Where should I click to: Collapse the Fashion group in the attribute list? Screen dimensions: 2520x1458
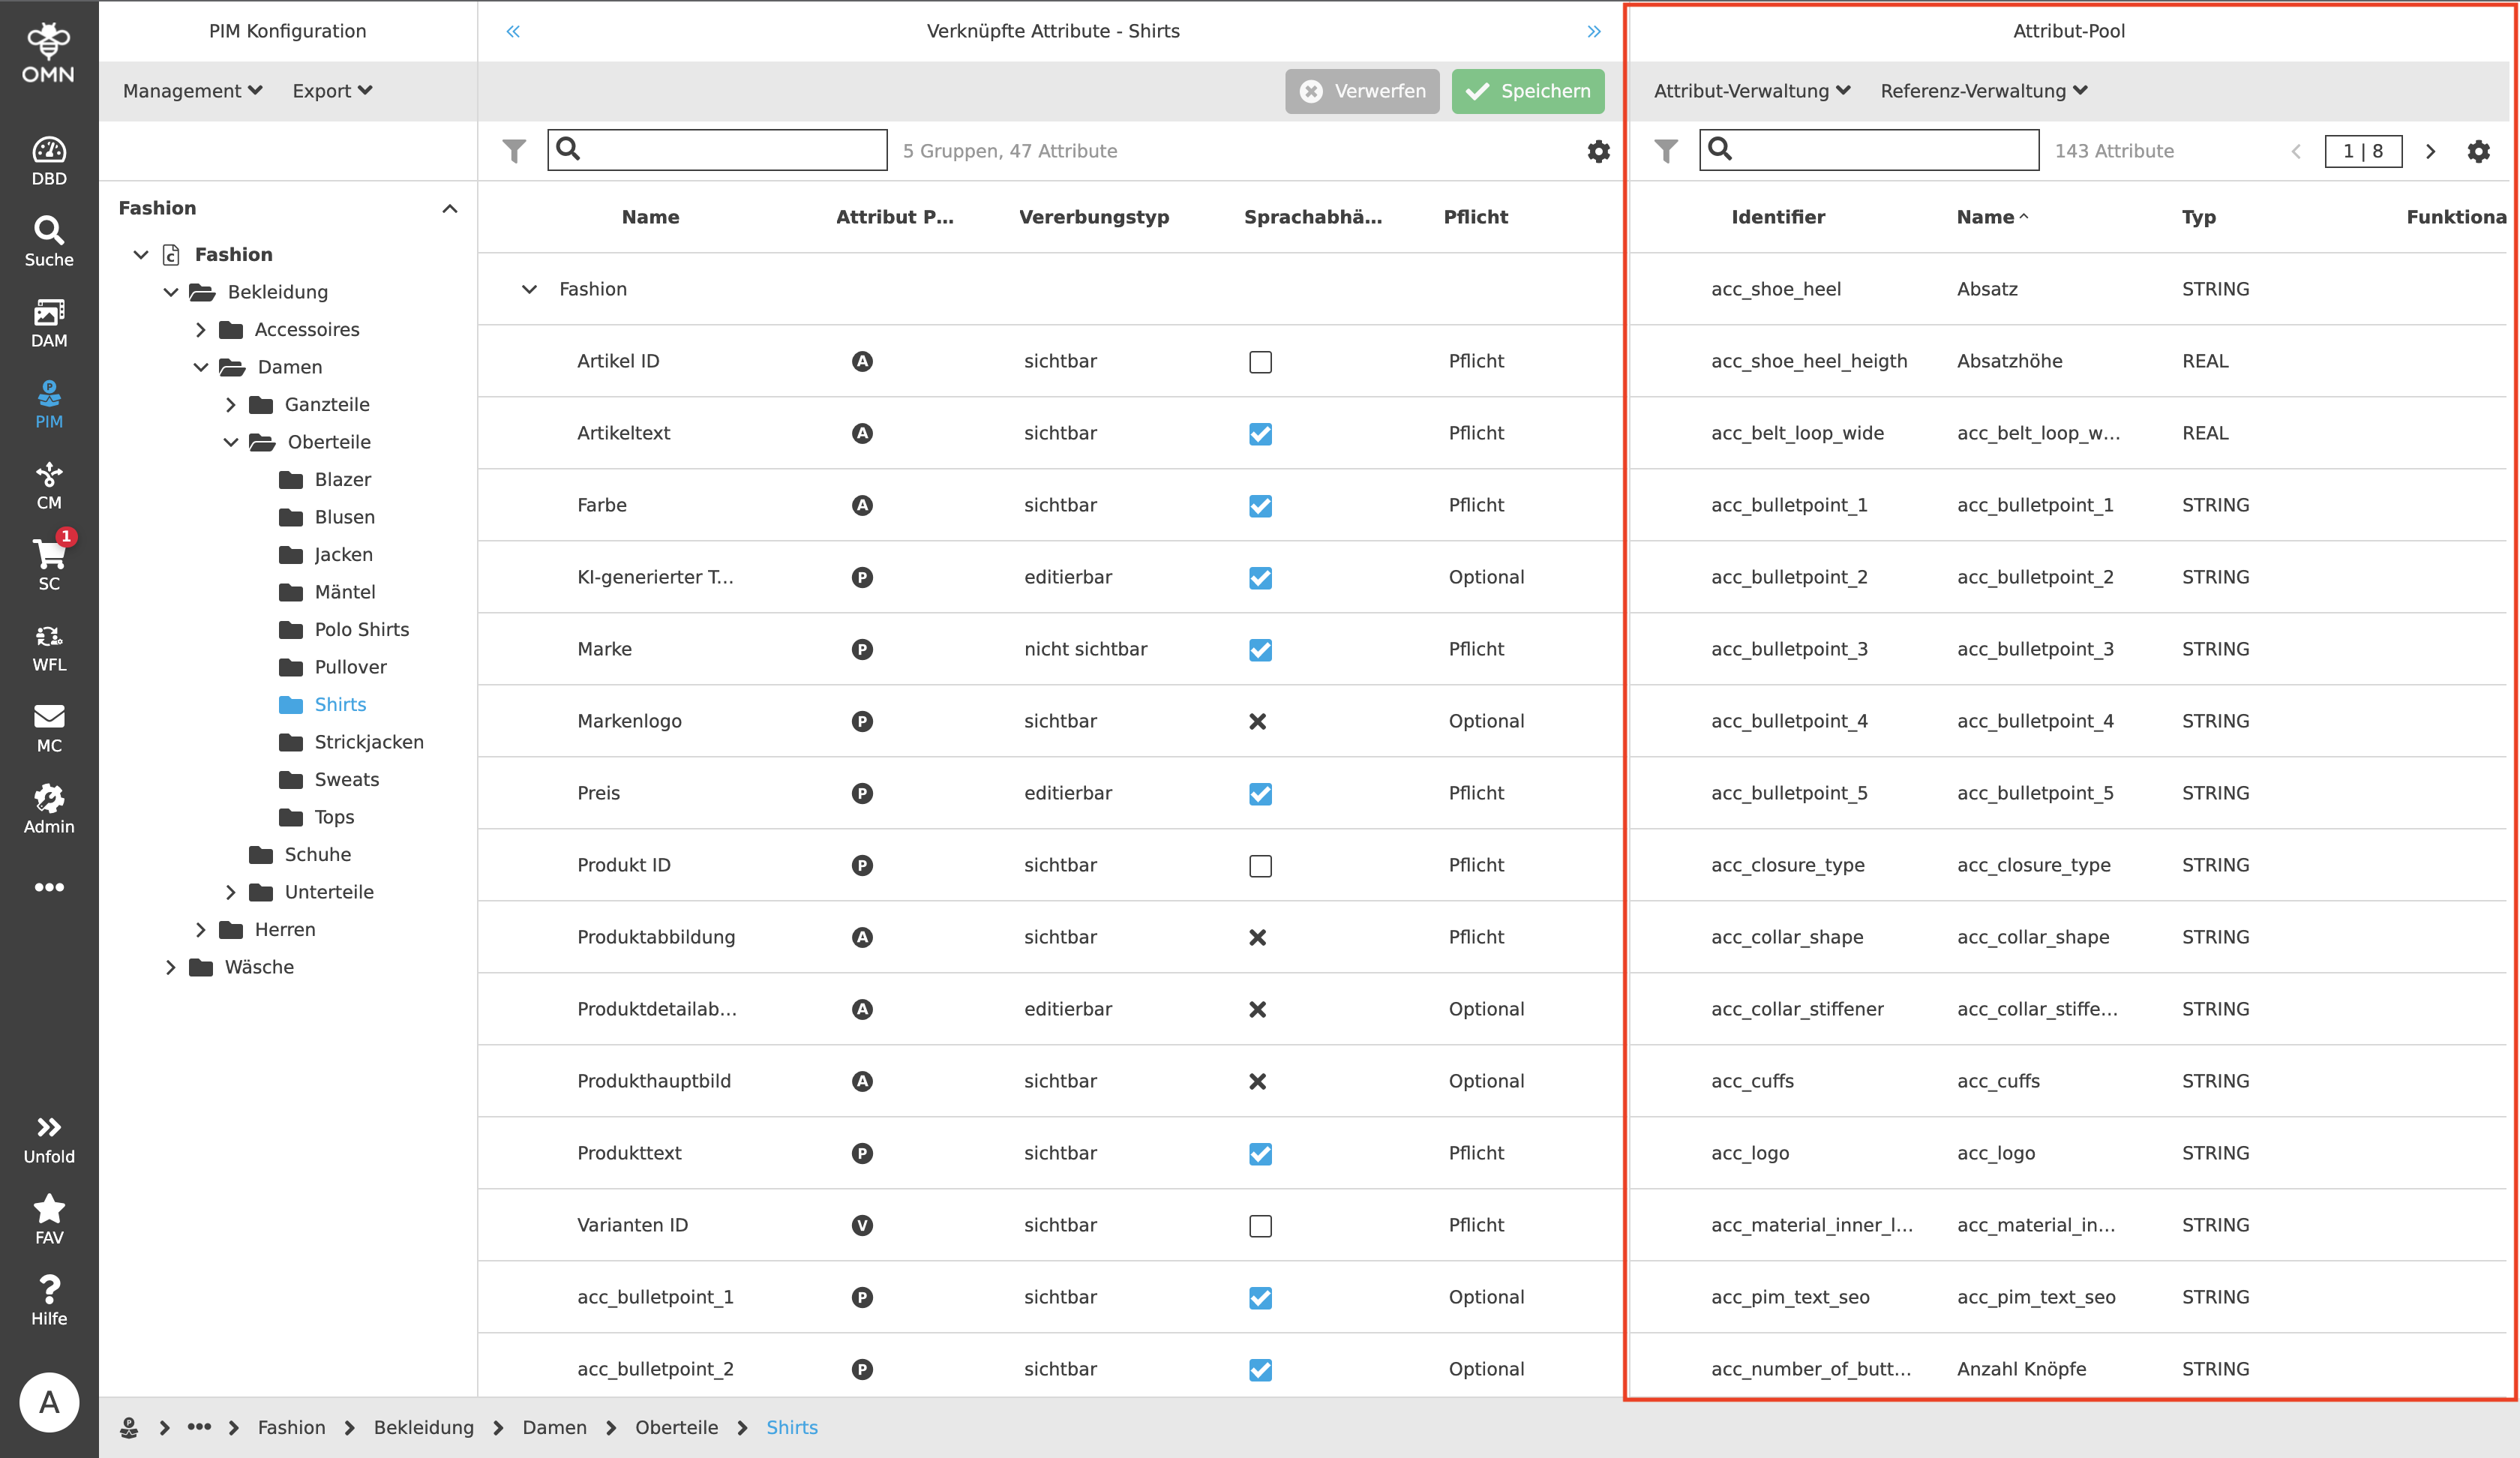pyautogui.click(x=528, y=289)
